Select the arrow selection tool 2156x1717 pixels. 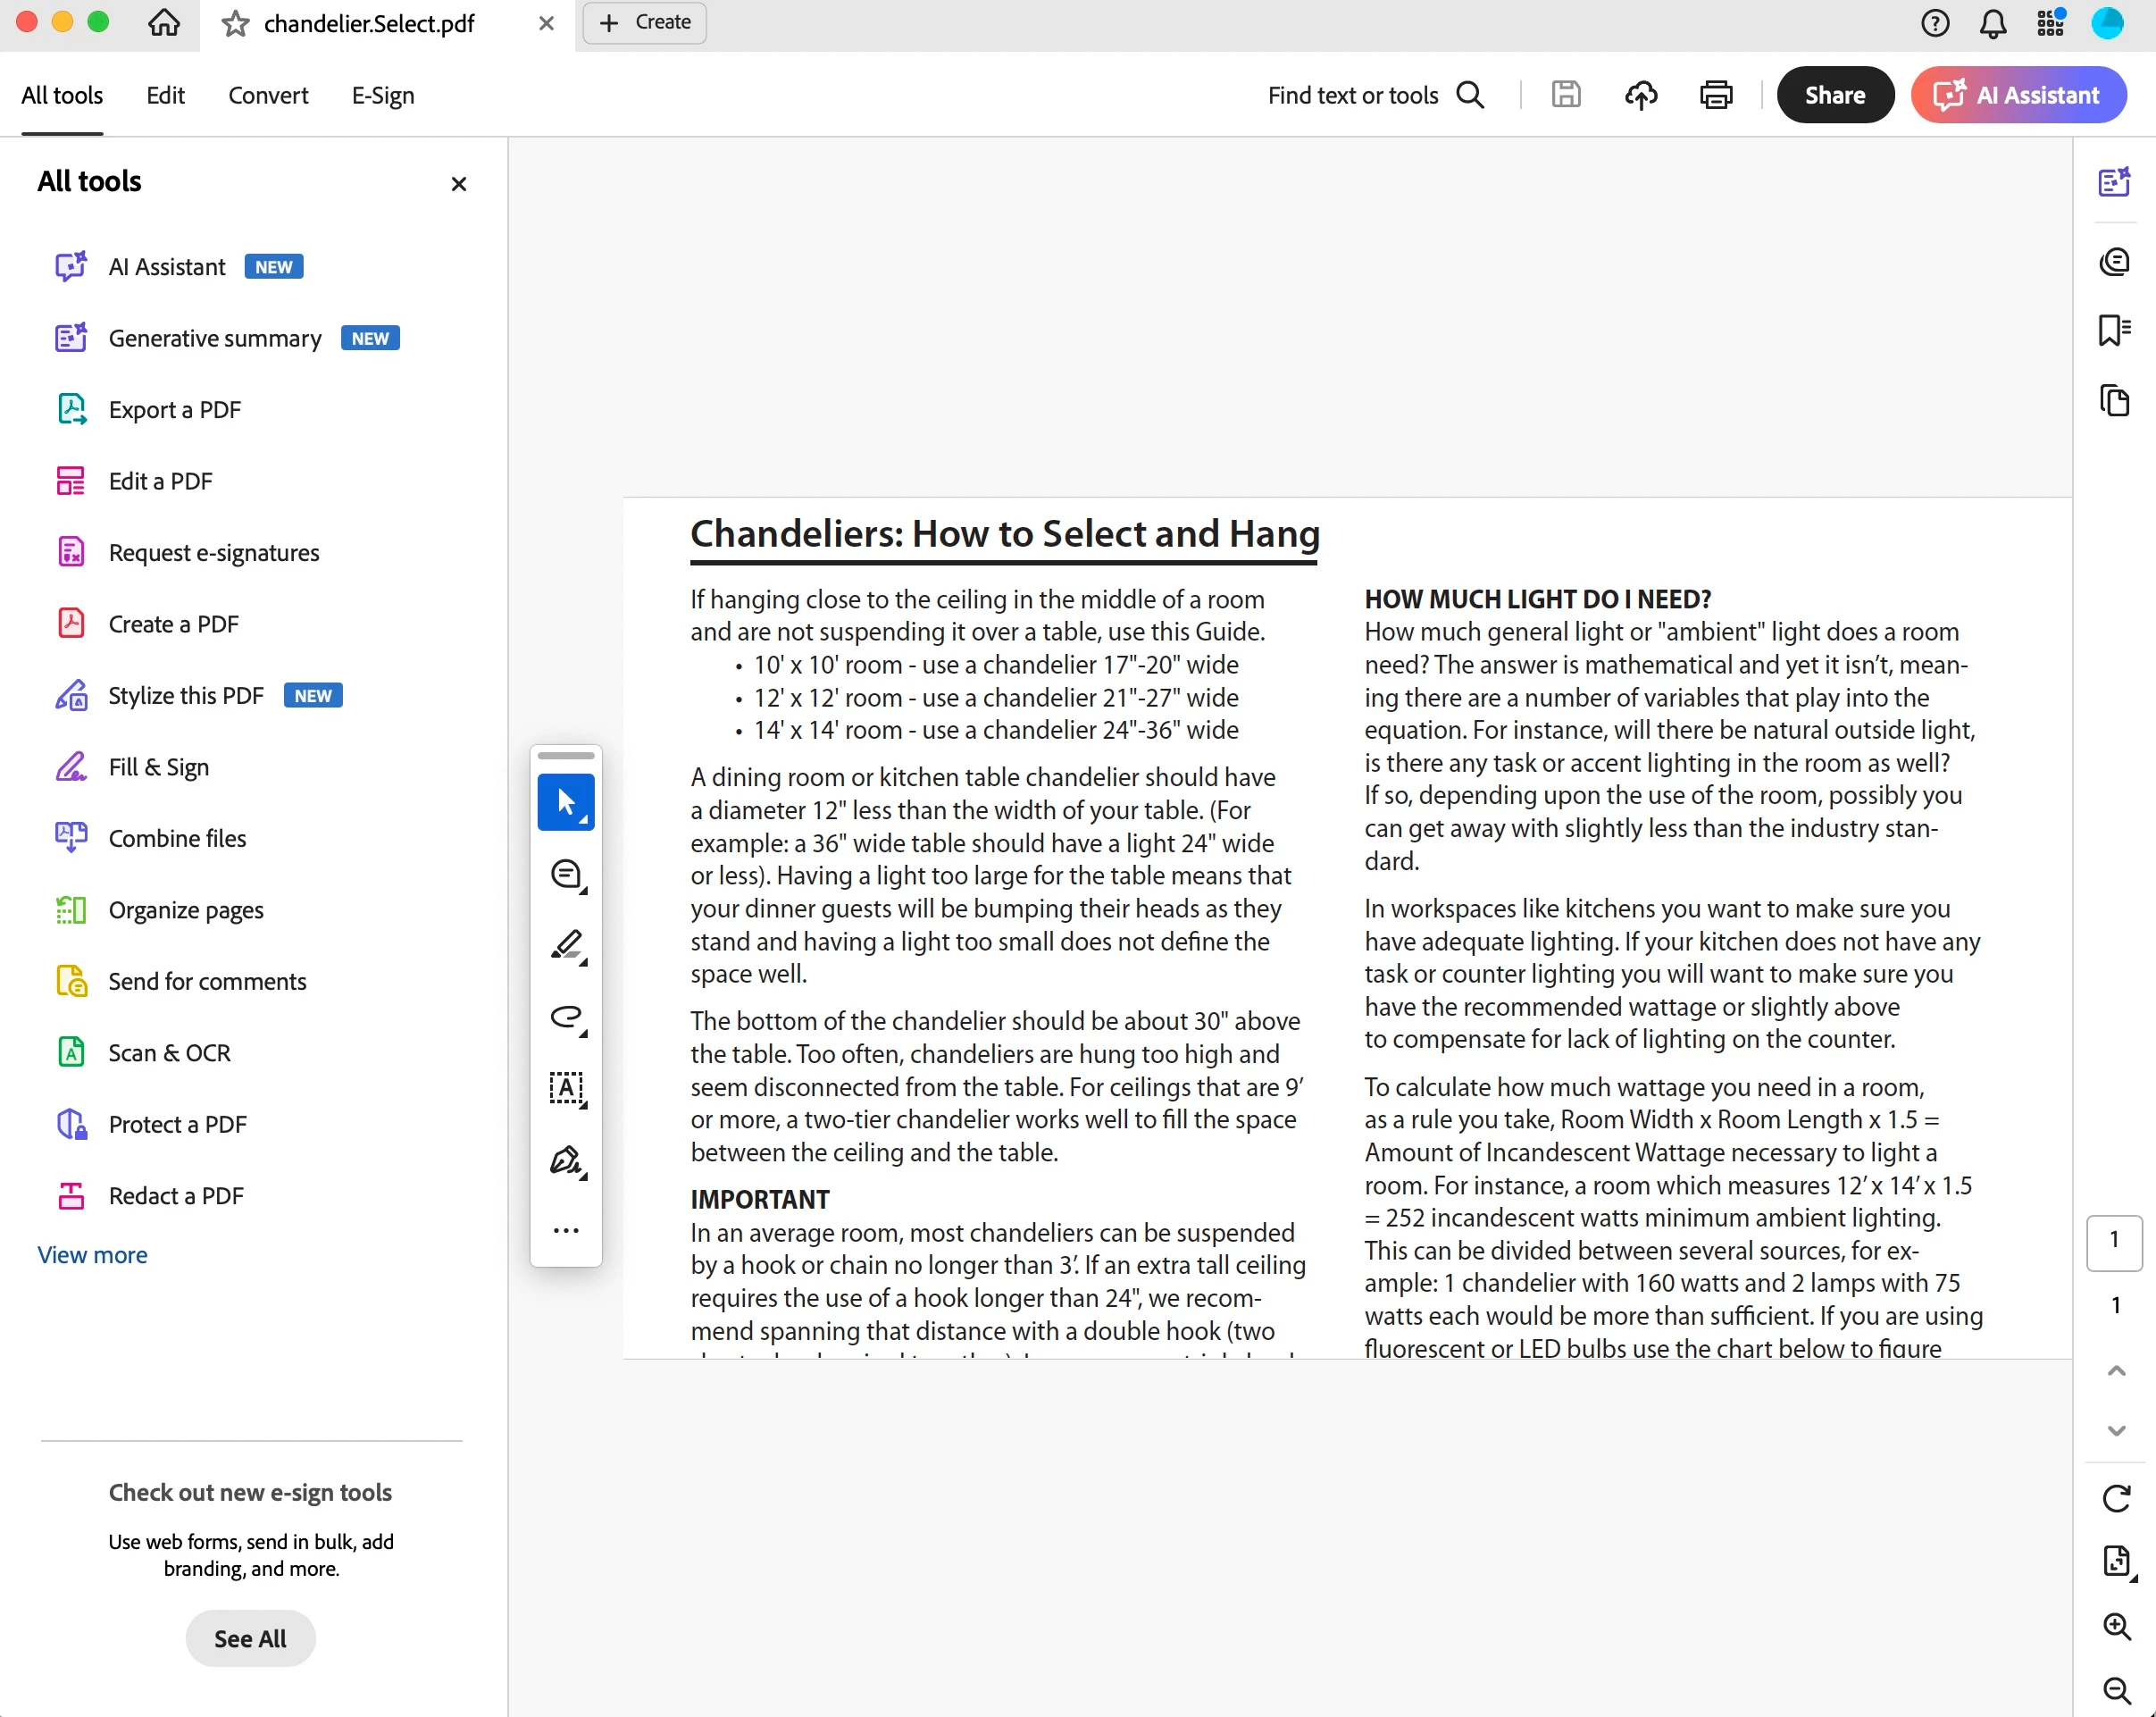tap(566, 801)
